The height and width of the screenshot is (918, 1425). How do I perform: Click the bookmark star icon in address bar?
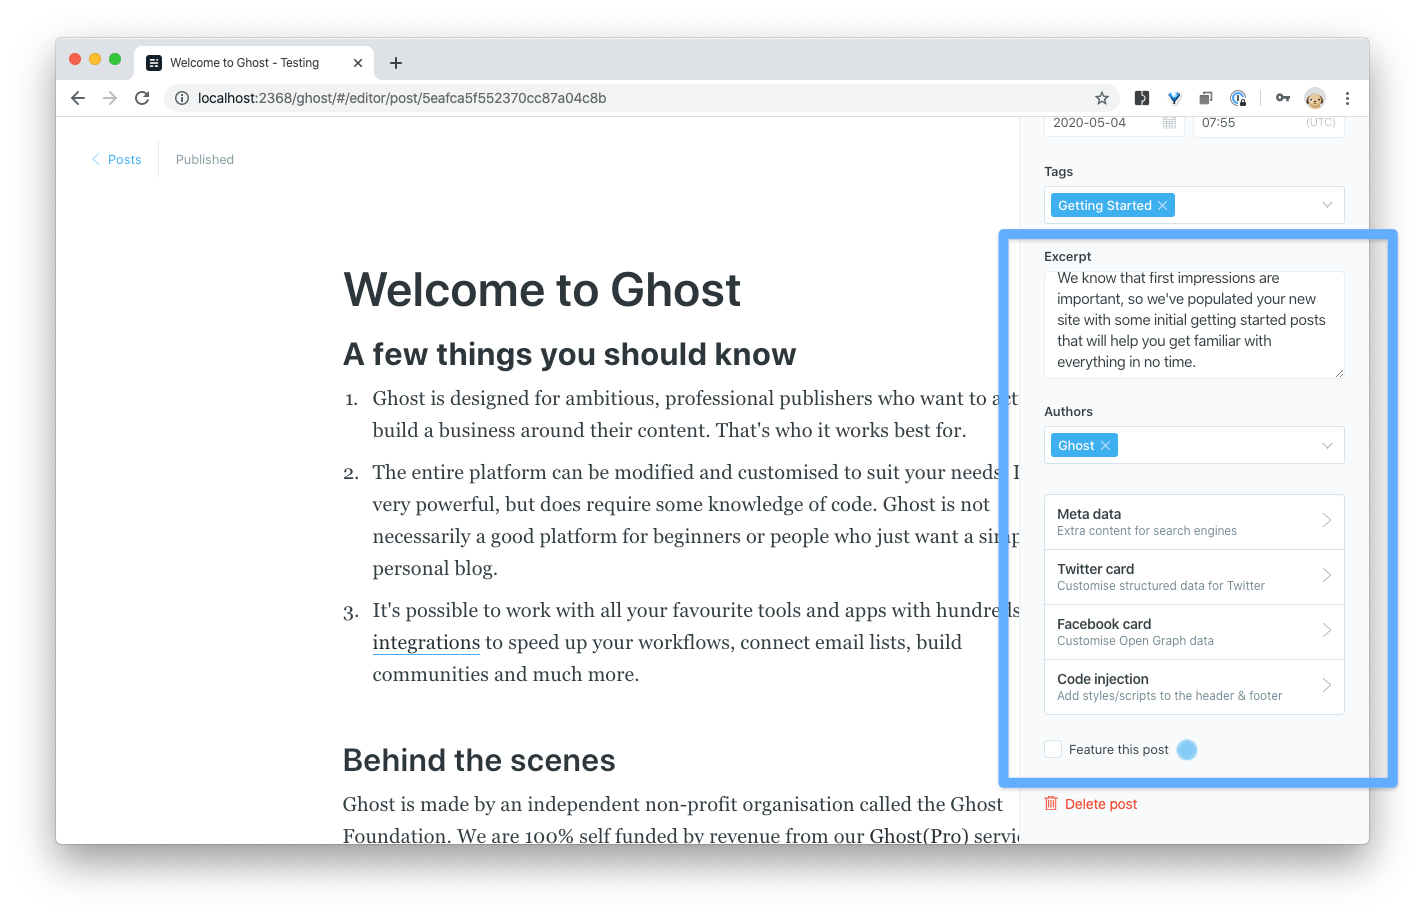coord(1101,98)
